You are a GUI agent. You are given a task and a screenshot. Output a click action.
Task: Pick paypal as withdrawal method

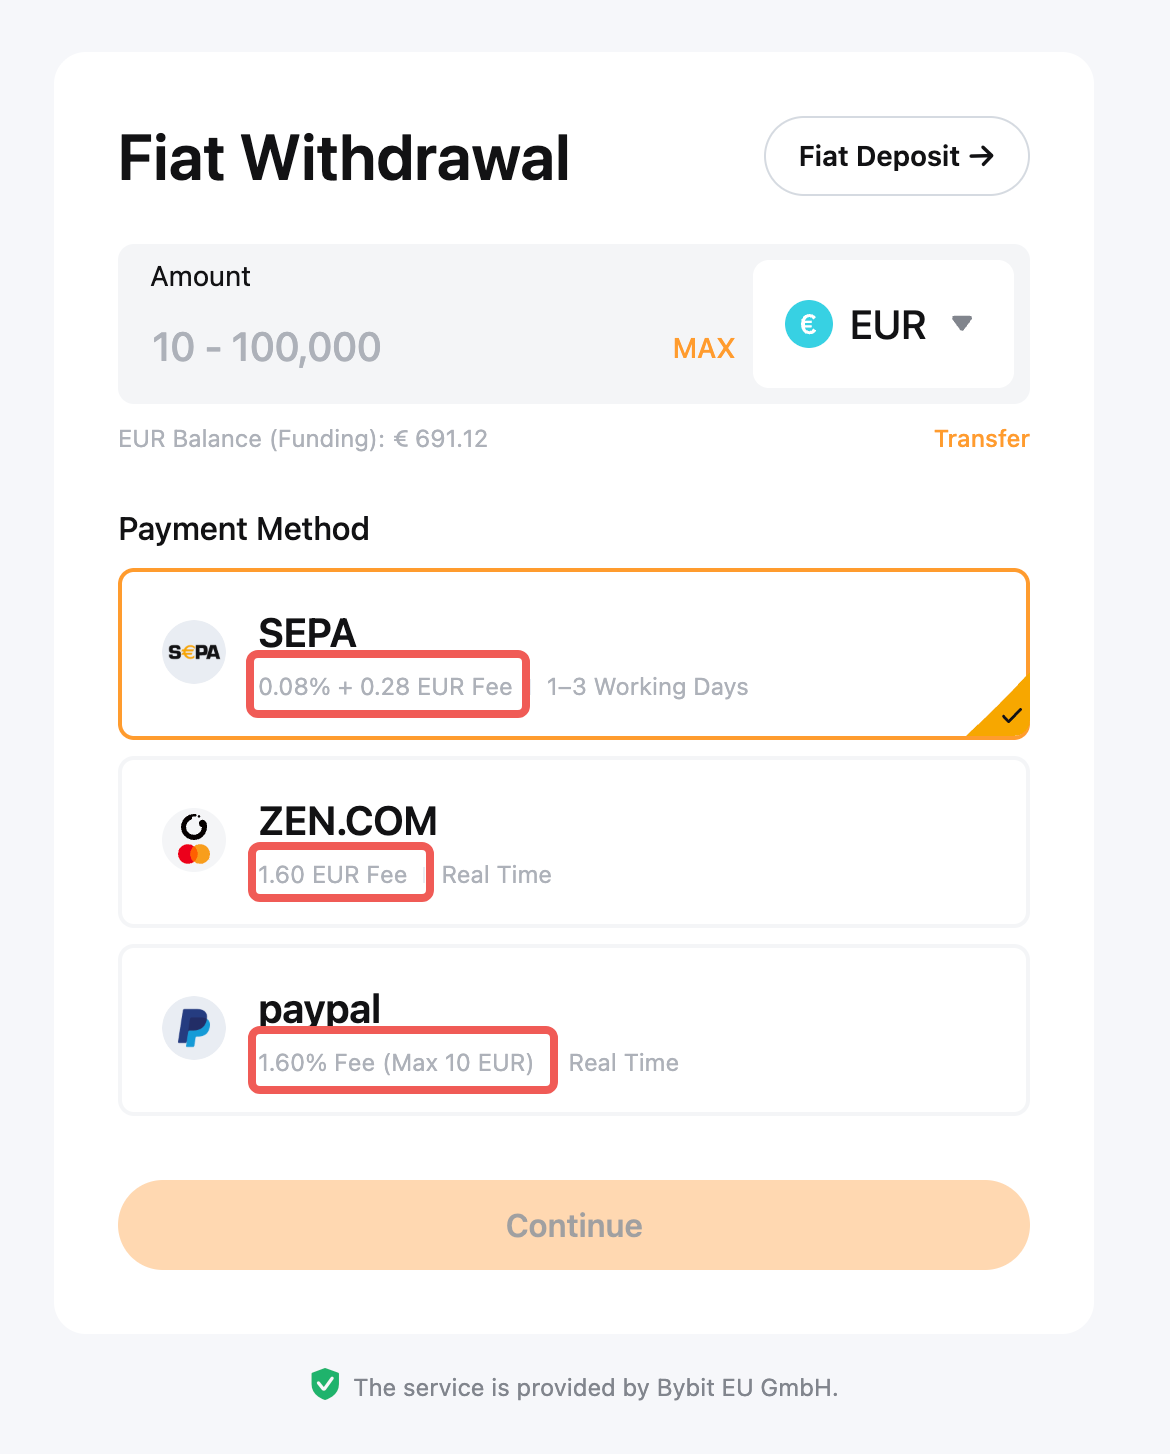(x=574, y=1030)
